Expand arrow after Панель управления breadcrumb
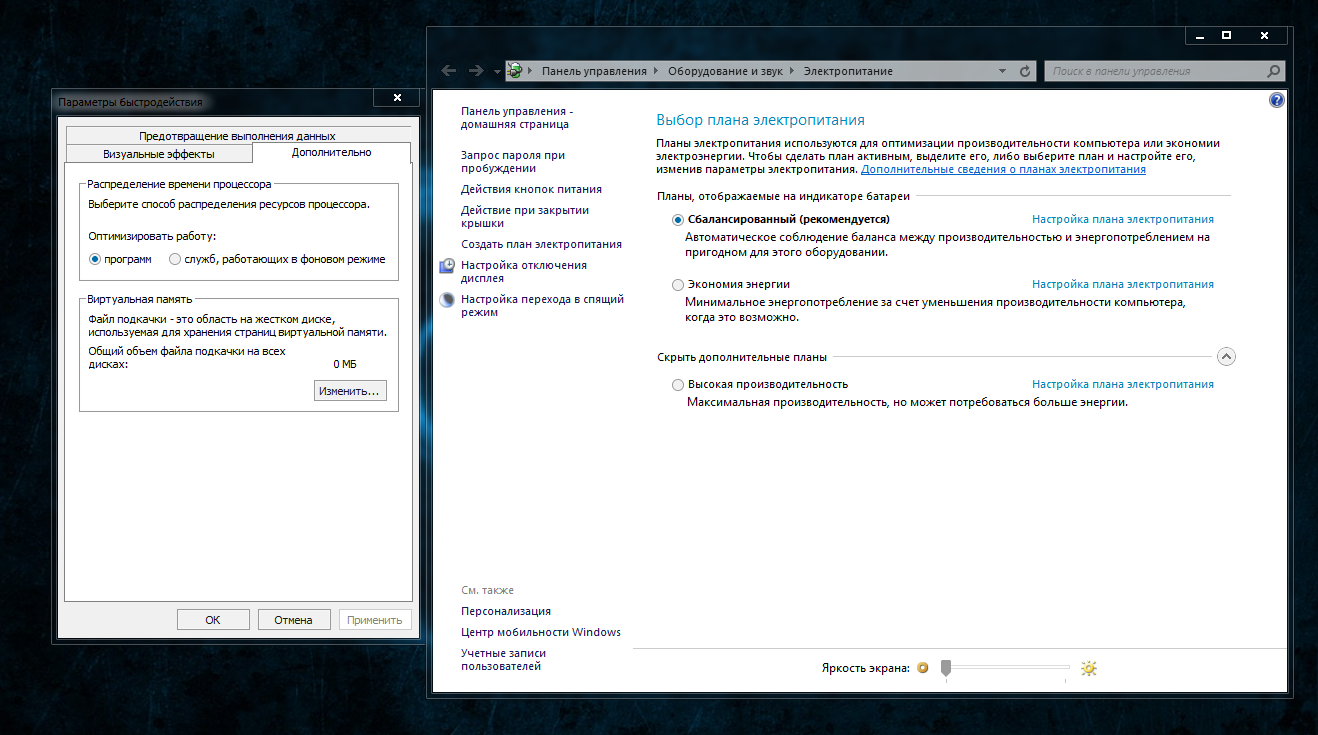 (657, 72)
